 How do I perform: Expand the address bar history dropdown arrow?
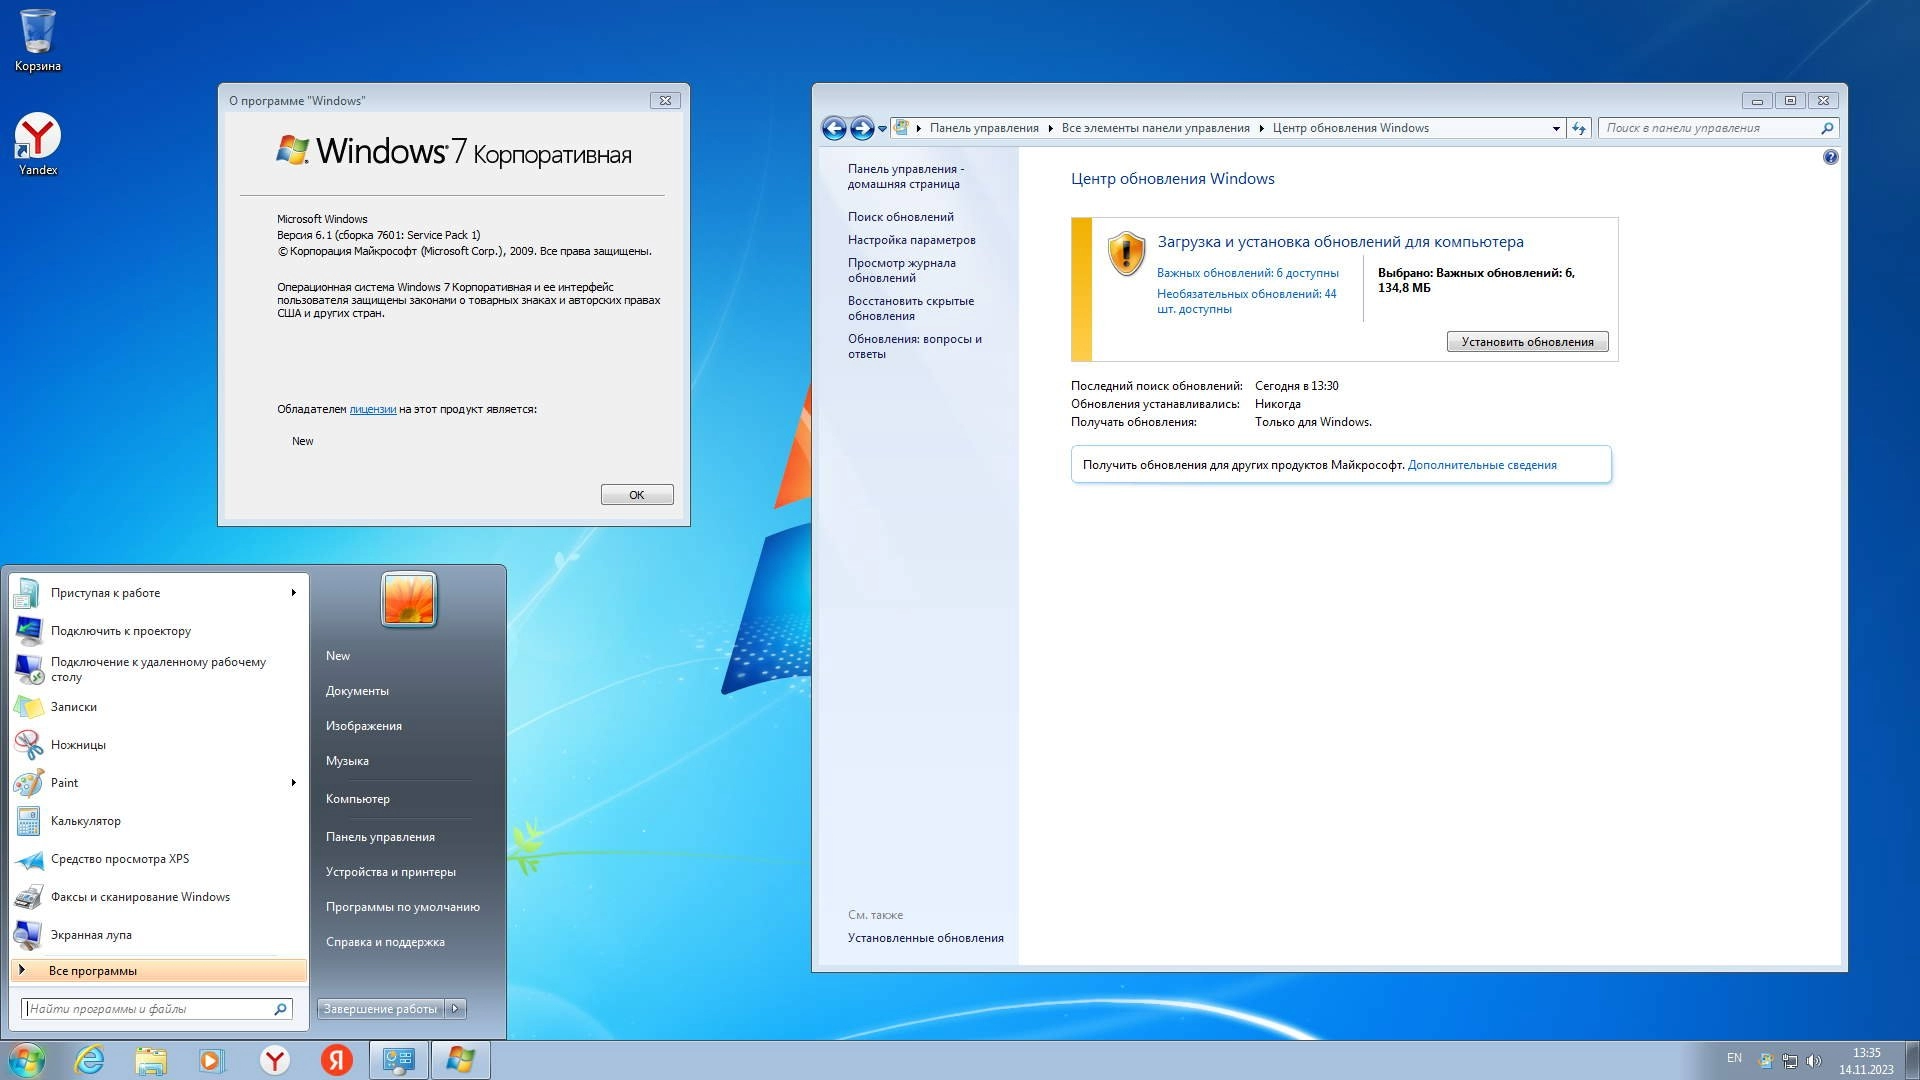[x=1556, y=128]
